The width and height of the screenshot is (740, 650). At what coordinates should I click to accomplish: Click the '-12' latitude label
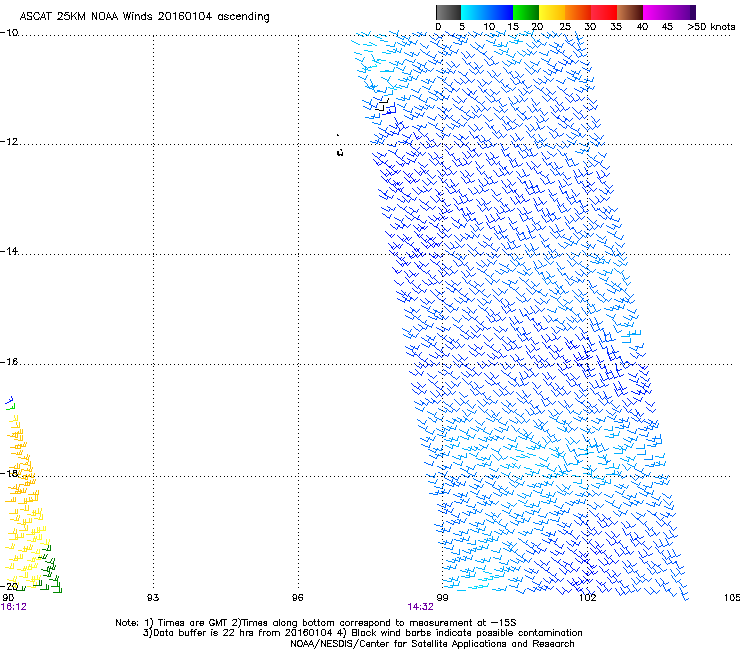pyautogui.click(x=9, y=142)
